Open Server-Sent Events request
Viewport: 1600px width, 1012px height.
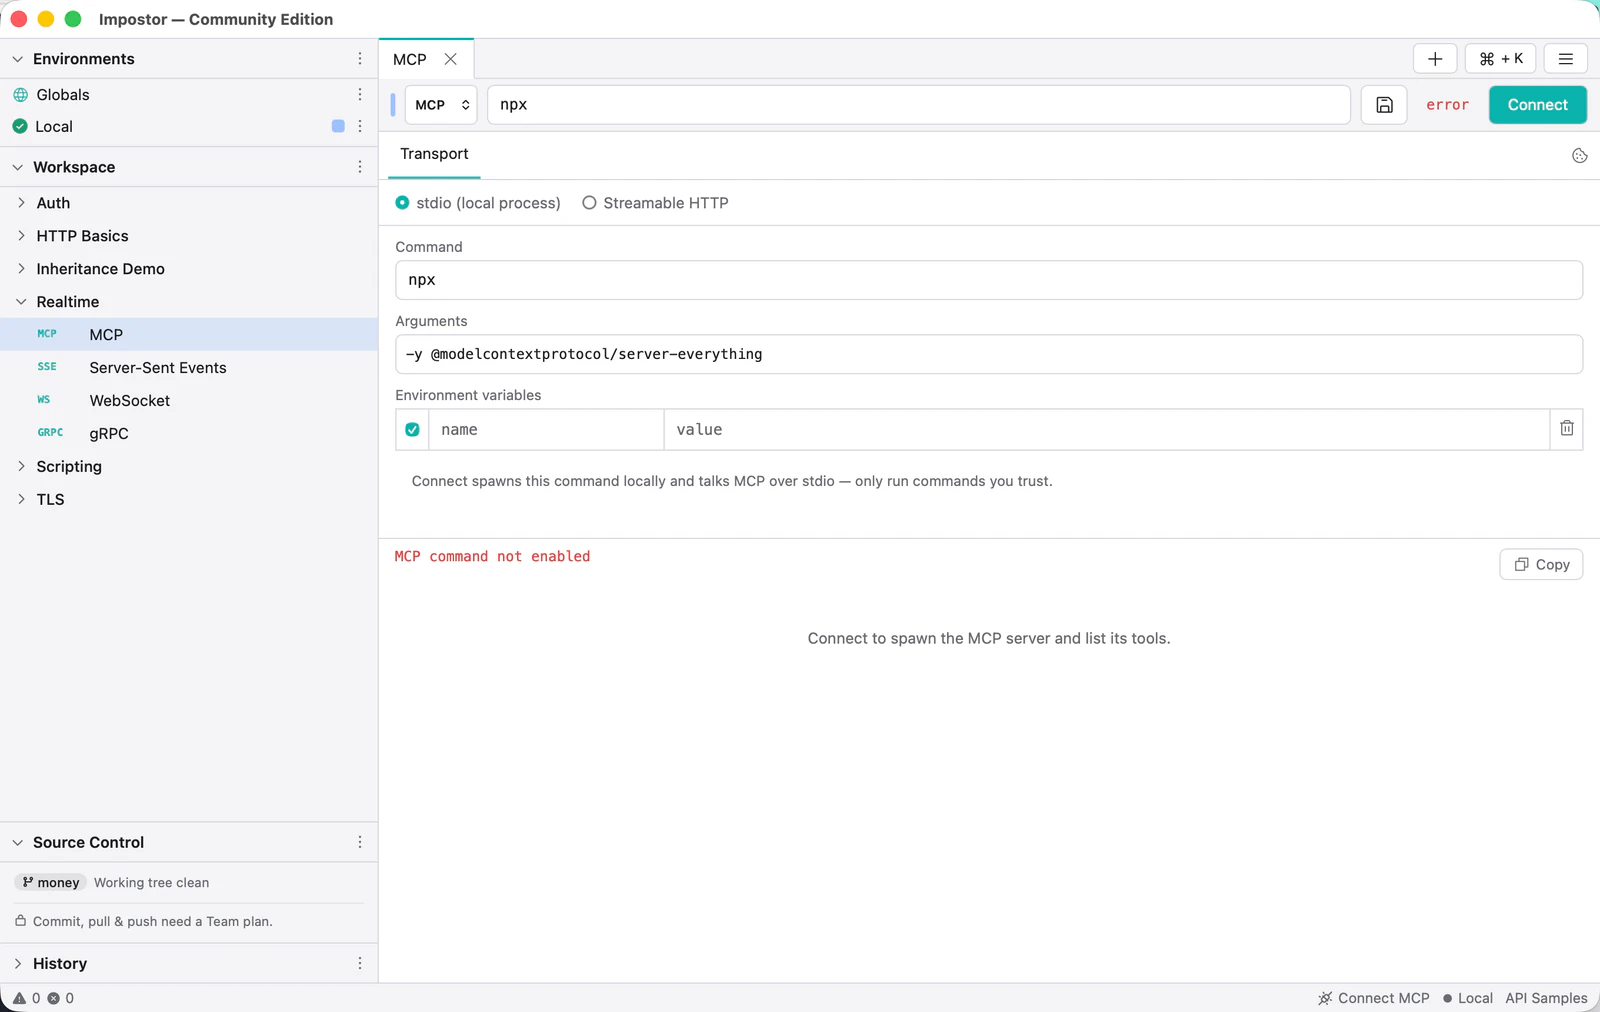click(189, 367)
